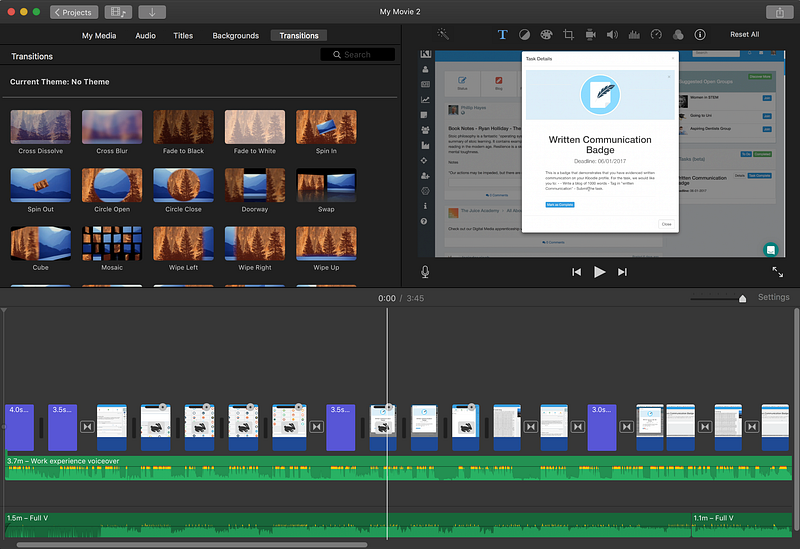Open the speed adjustment speedometer tool
Image resolution: width=800 pixels, height=549 pixels.
[656, 35]
